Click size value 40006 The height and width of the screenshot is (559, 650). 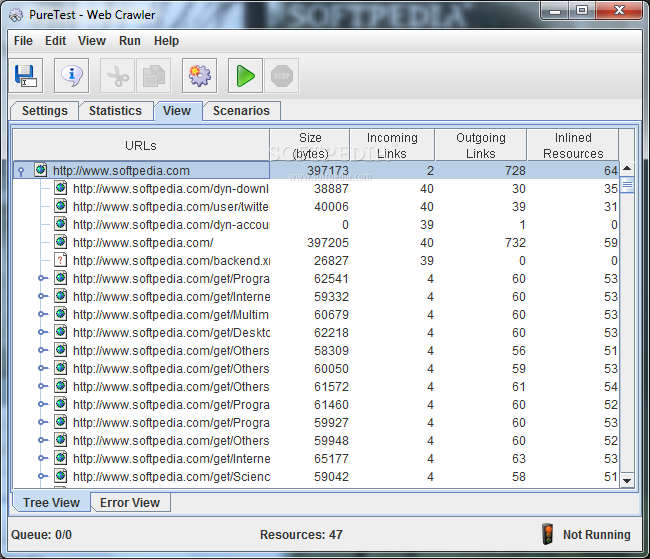click(331, 207)
